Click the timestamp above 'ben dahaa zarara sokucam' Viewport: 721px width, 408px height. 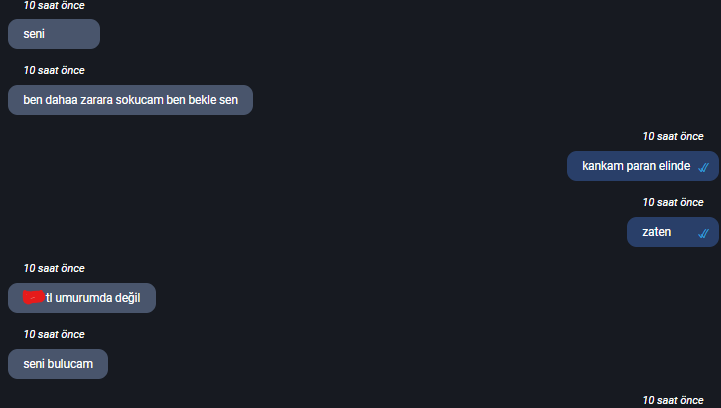click(x=54, y=70)
